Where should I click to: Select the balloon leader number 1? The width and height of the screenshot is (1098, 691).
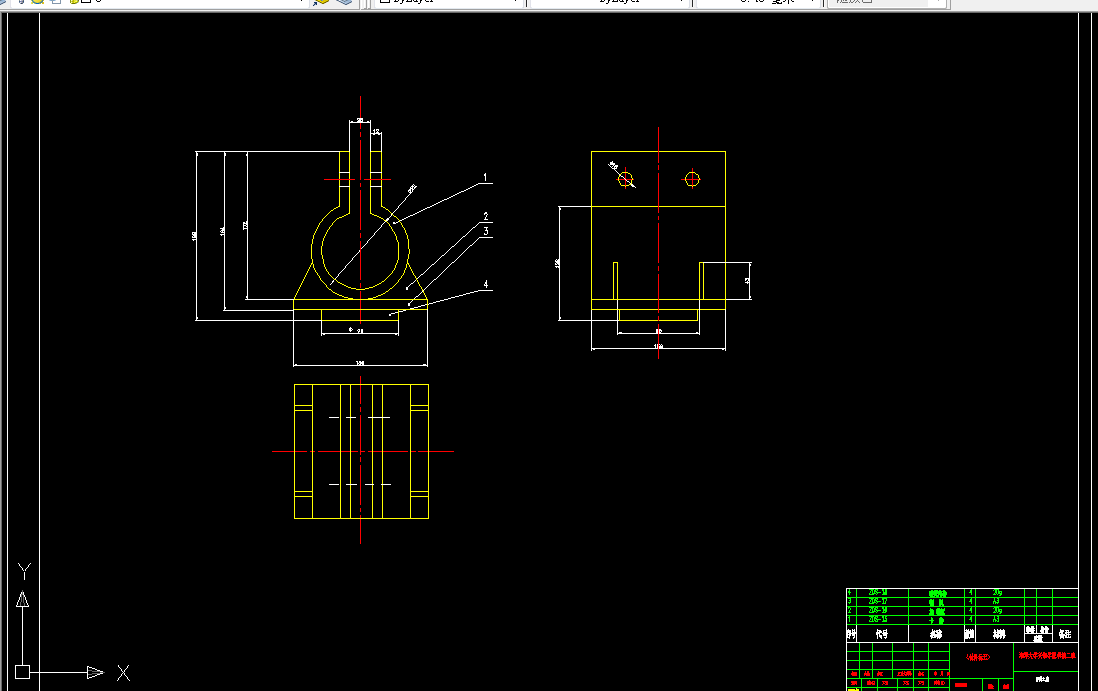tap(485, 178)
